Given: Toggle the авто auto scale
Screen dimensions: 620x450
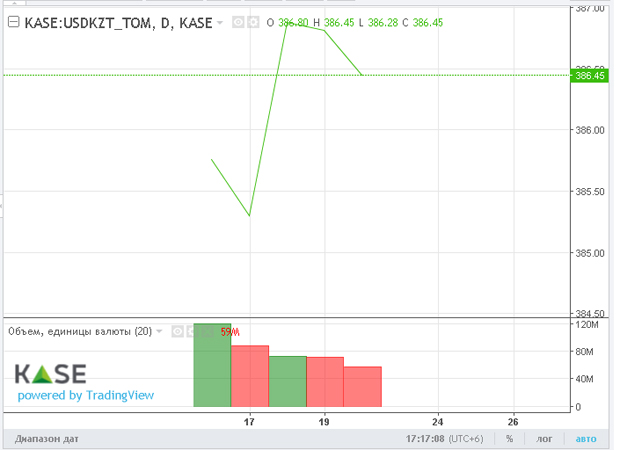Looking at the screenshot, I should point(586,439).
